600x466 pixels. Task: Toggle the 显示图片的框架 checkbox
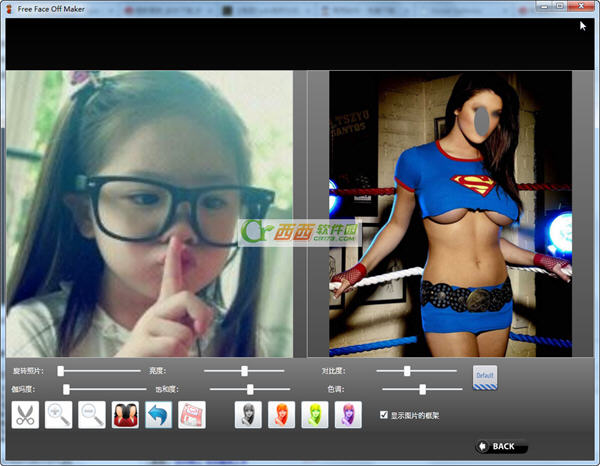384,415
